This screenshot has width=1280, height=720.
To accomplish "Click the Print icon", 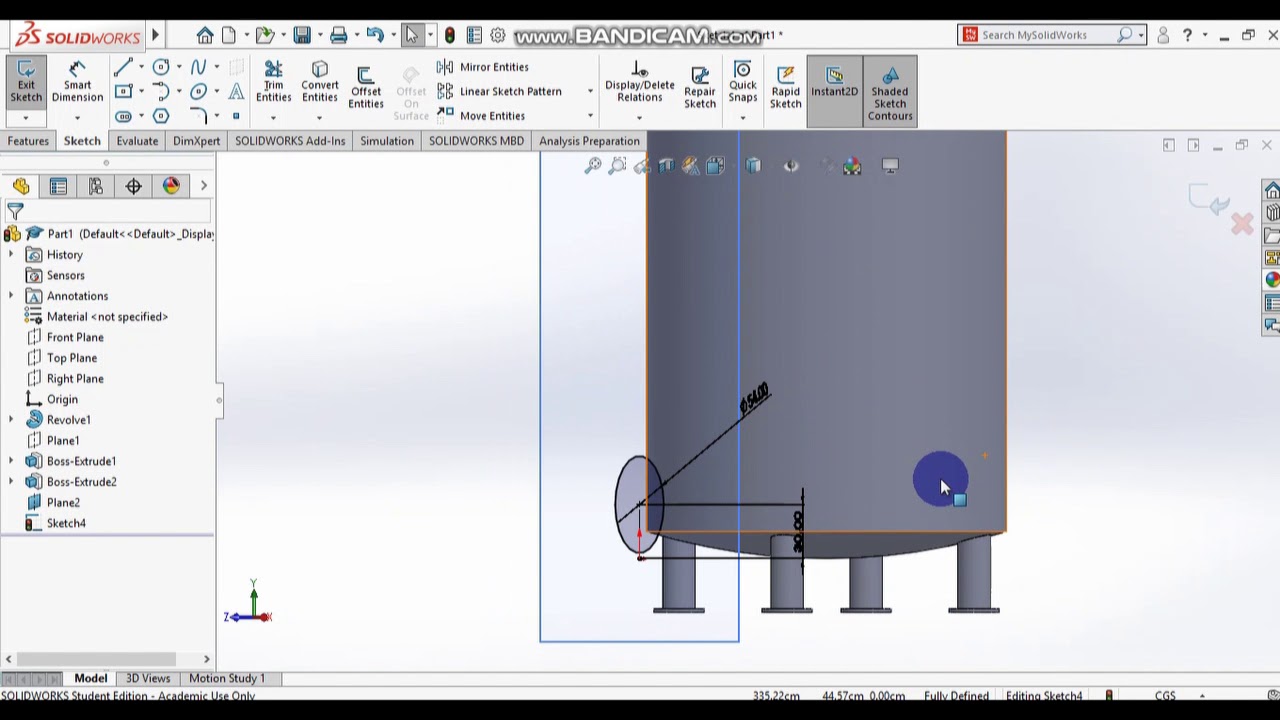I will (x=338, y=35).
